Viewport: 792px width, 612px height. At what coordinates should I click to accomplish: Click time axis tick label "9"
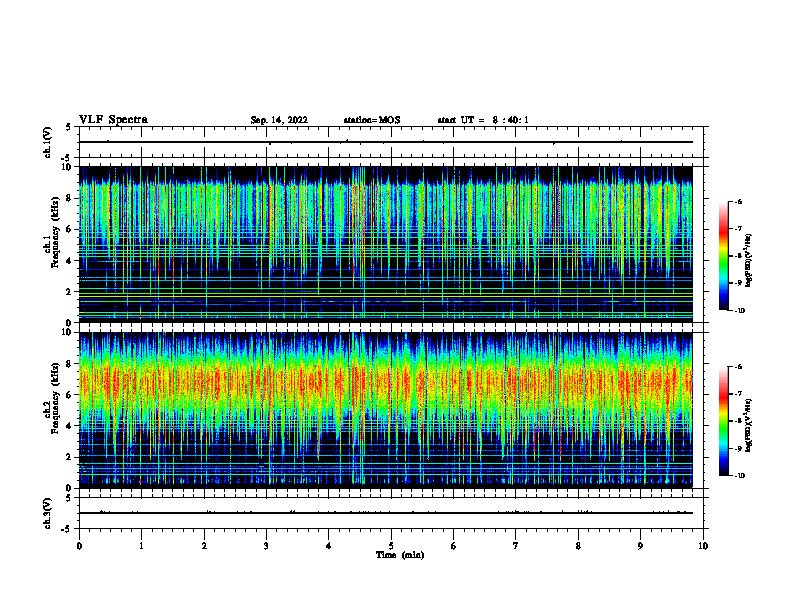click(x=640, y=546)
